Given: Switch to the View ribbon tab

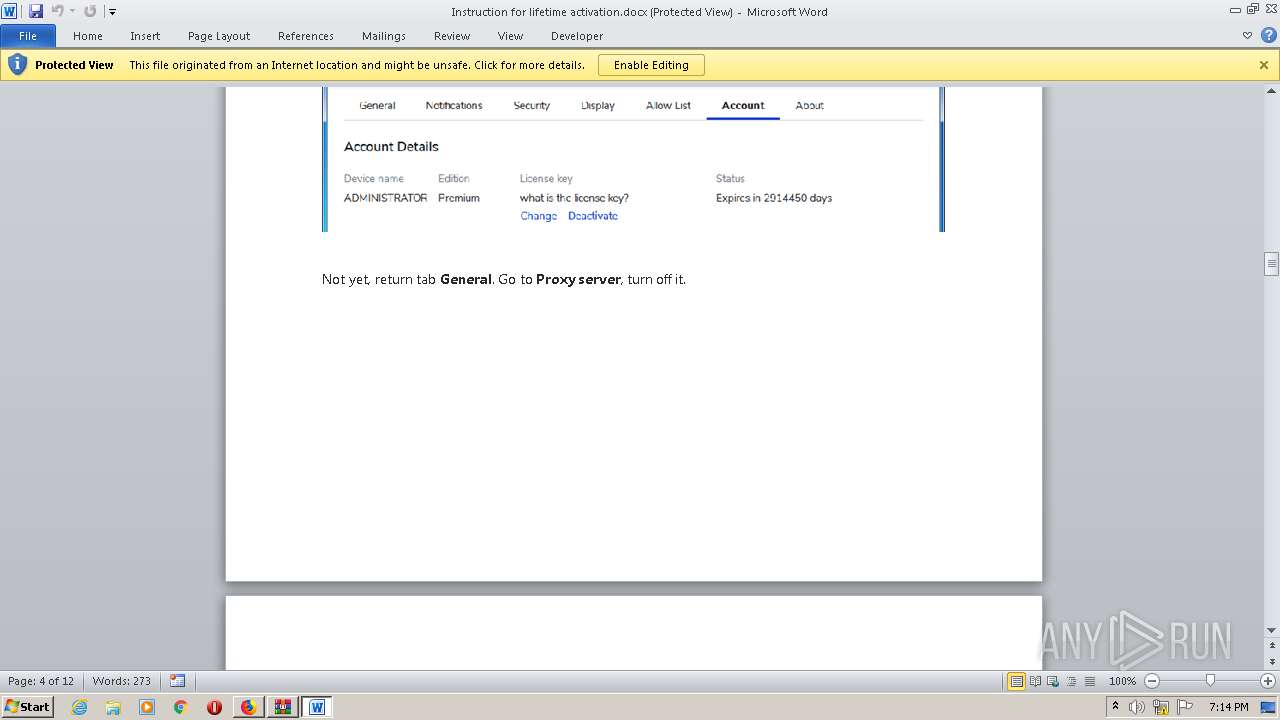Looking at the screenshot, I should 510,36.
